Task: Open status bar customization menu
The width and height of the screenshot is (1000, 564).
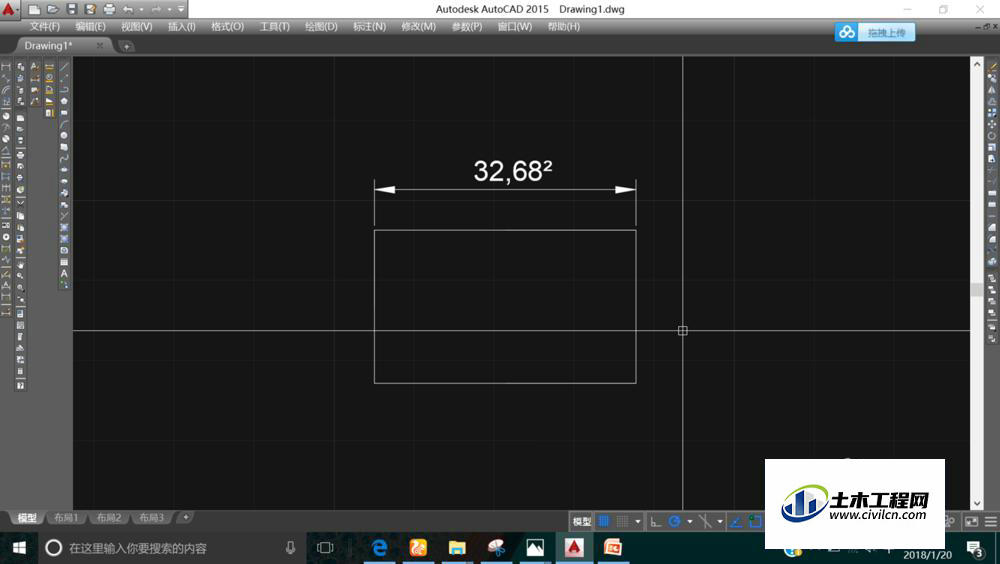Action: [x=991, y=521]
